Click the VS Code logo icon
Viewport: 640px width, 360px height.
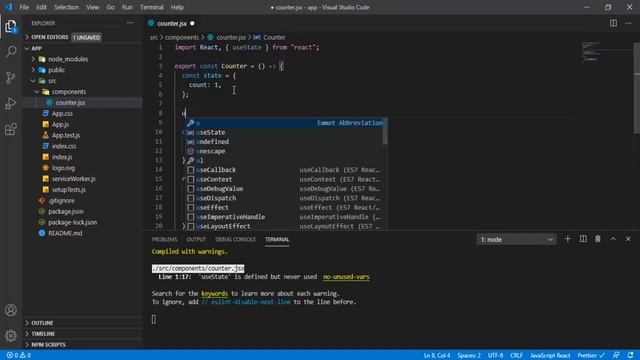pos(9,7)
